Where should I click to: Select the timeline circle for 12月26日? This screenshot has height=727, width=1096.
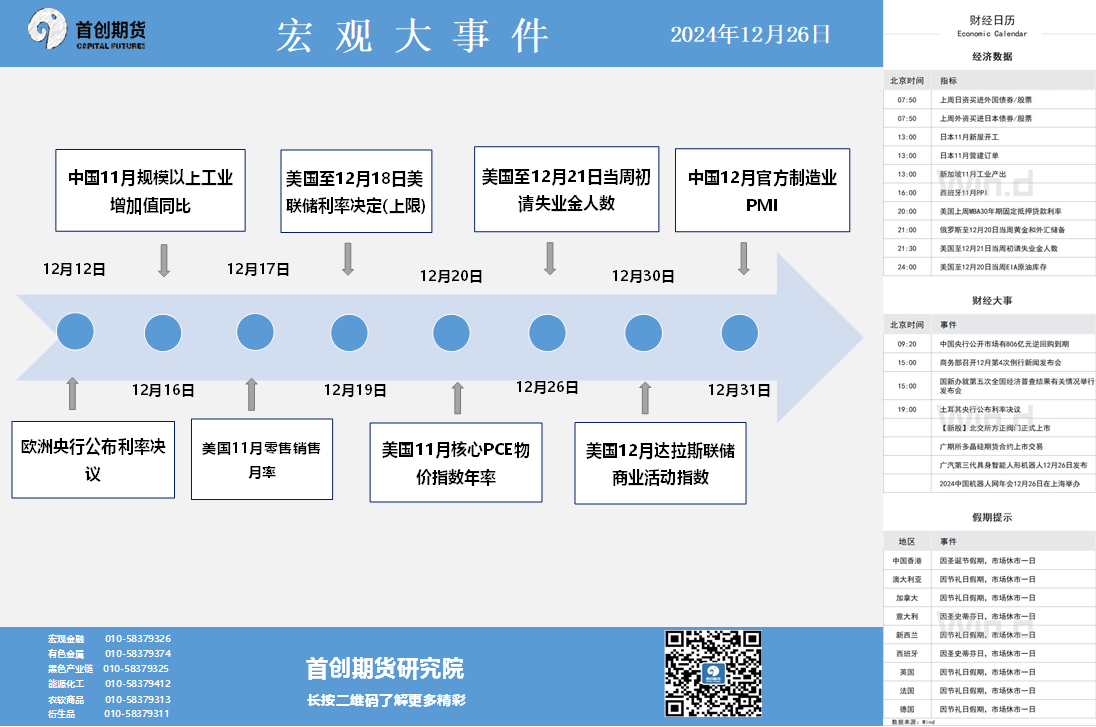[x=547, y=333]
